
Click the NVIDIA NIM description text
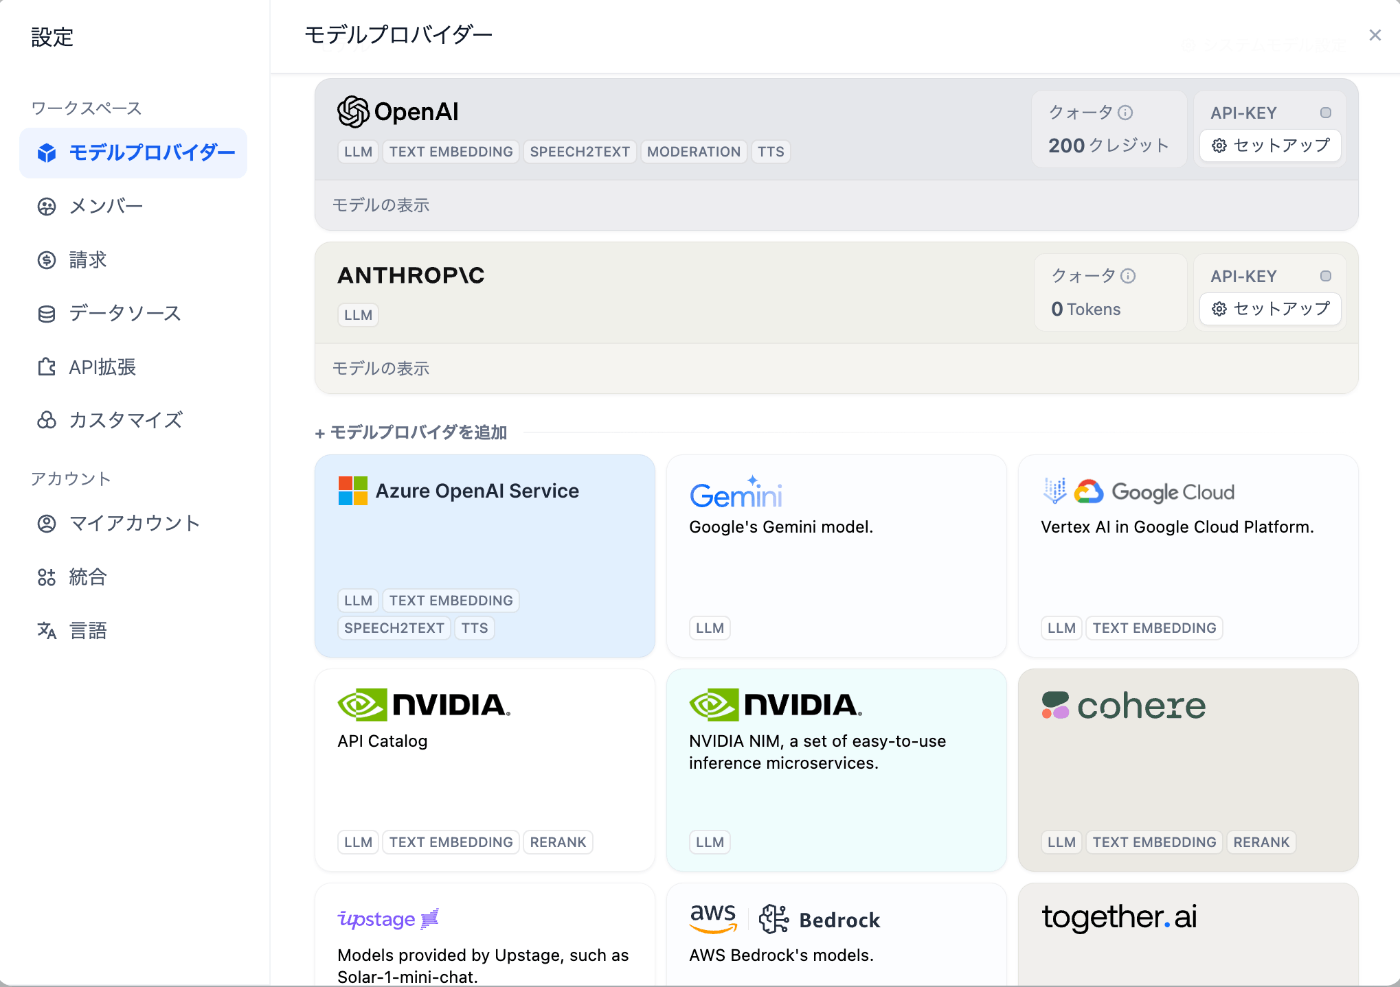817,752
